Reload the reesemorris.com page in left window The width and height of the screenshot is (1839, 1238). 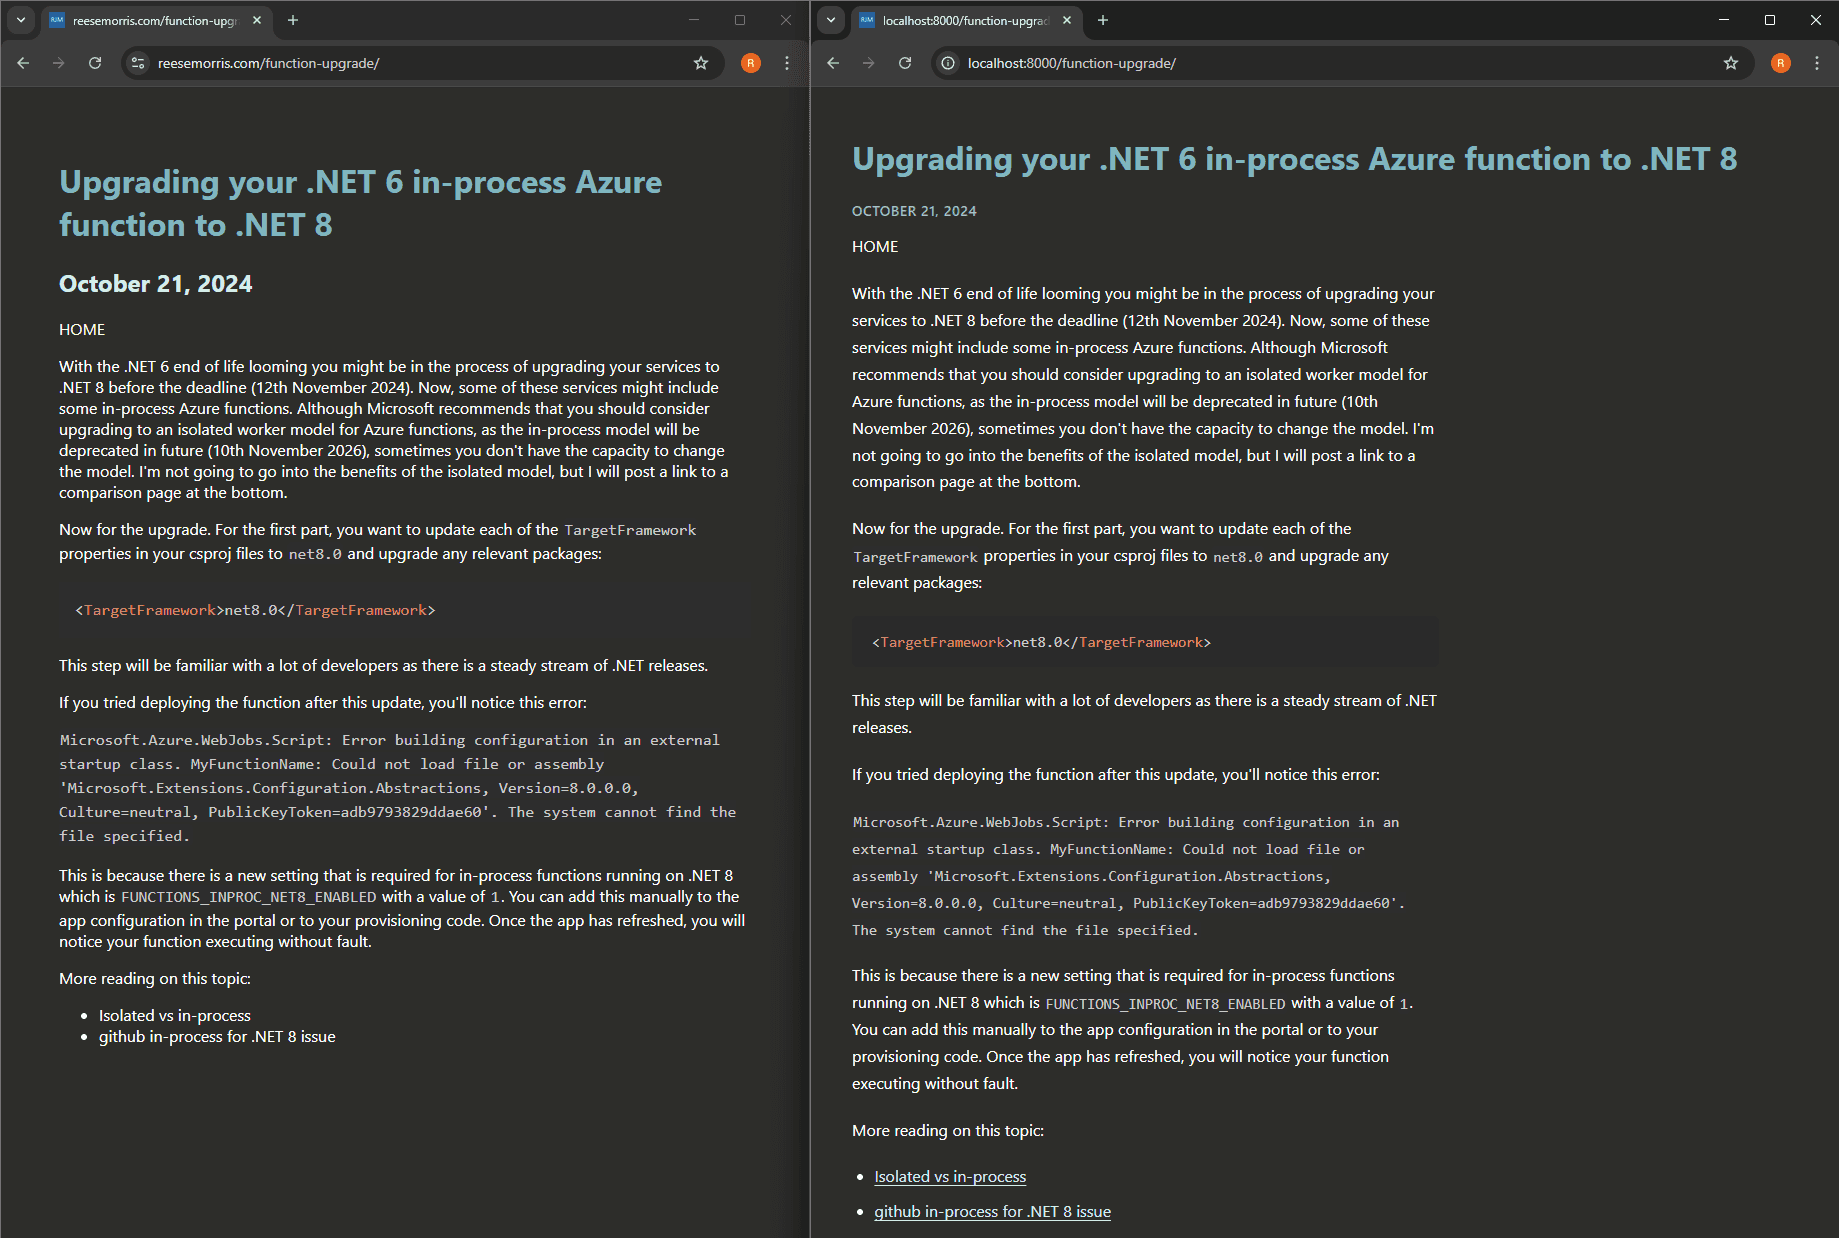tap(95, 63)
